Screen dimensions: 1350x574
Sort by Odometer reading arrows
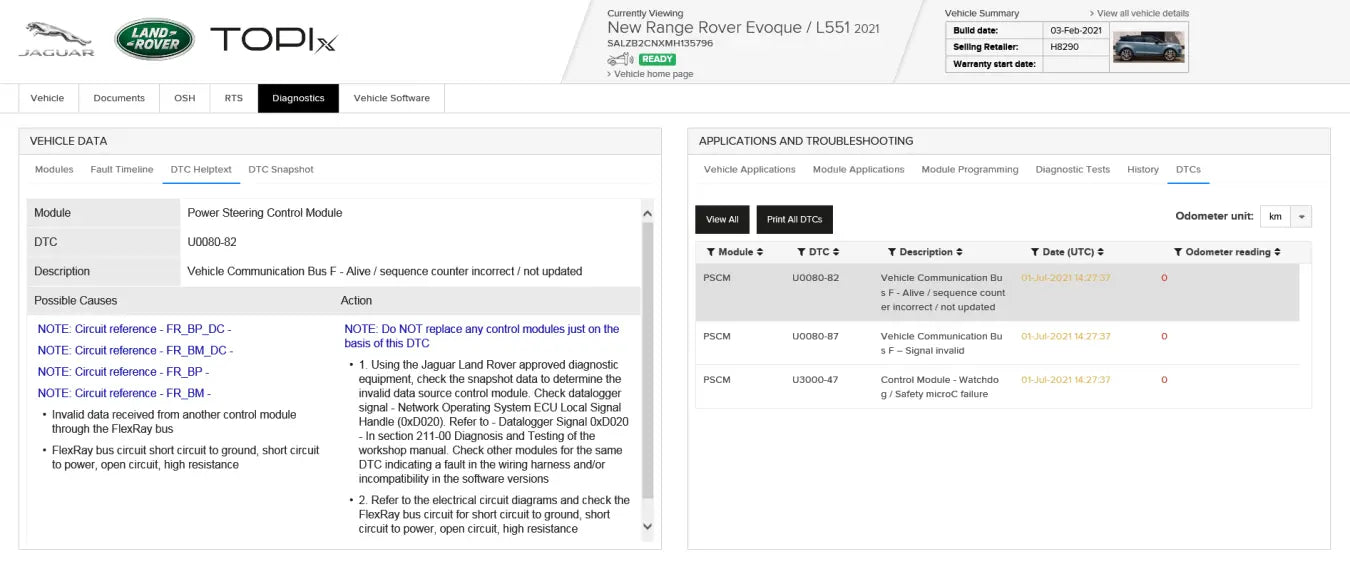pos(1276,252)
